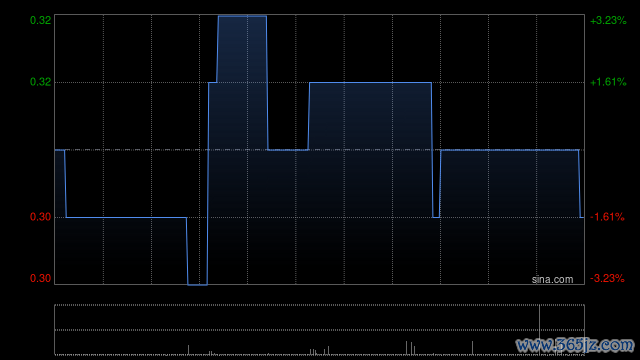Click the upper red 0.30 price label
Viewport: 640px width, 360px height.
[x=40, y=217]
